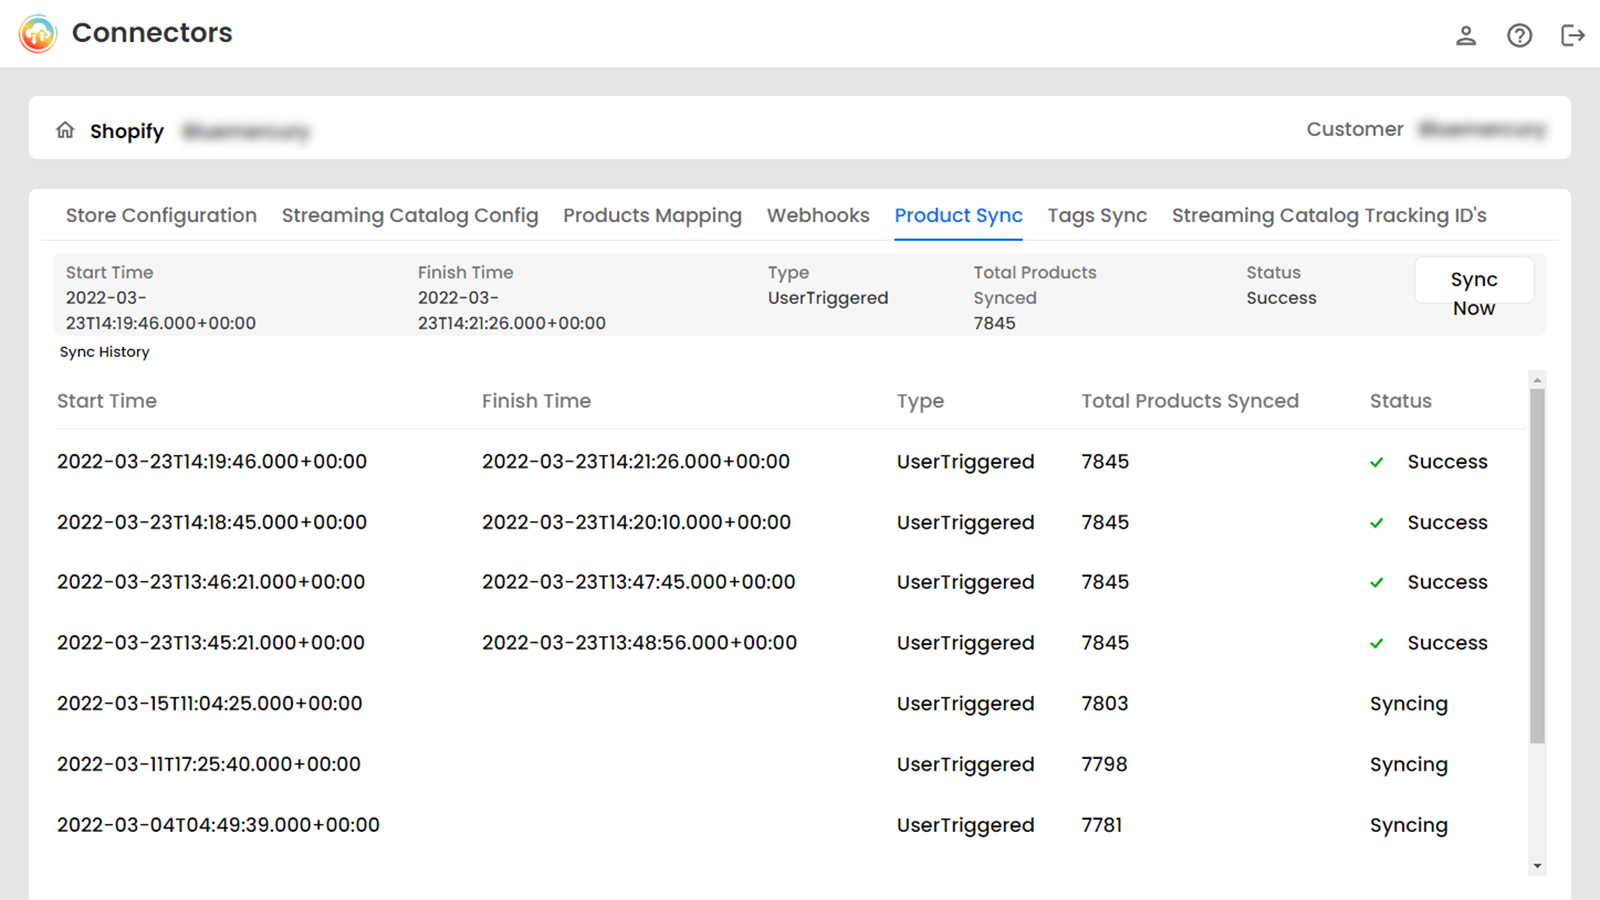
Task: Open the Products Mapping tab
Action: (x=652, y=215)
